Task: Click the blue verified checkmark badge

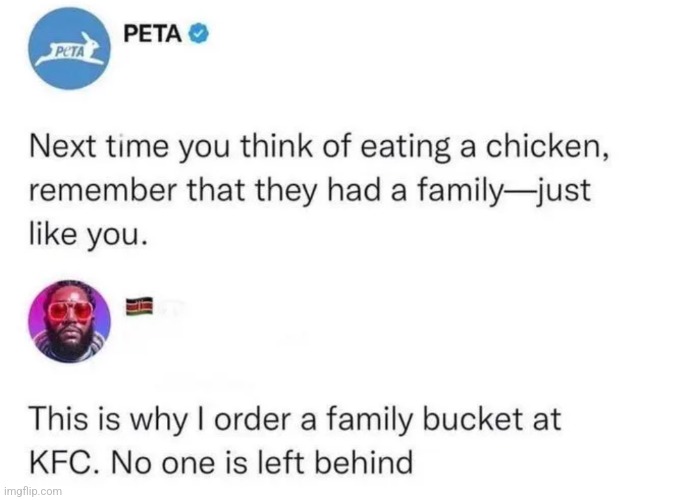Action: coord(199,34)
